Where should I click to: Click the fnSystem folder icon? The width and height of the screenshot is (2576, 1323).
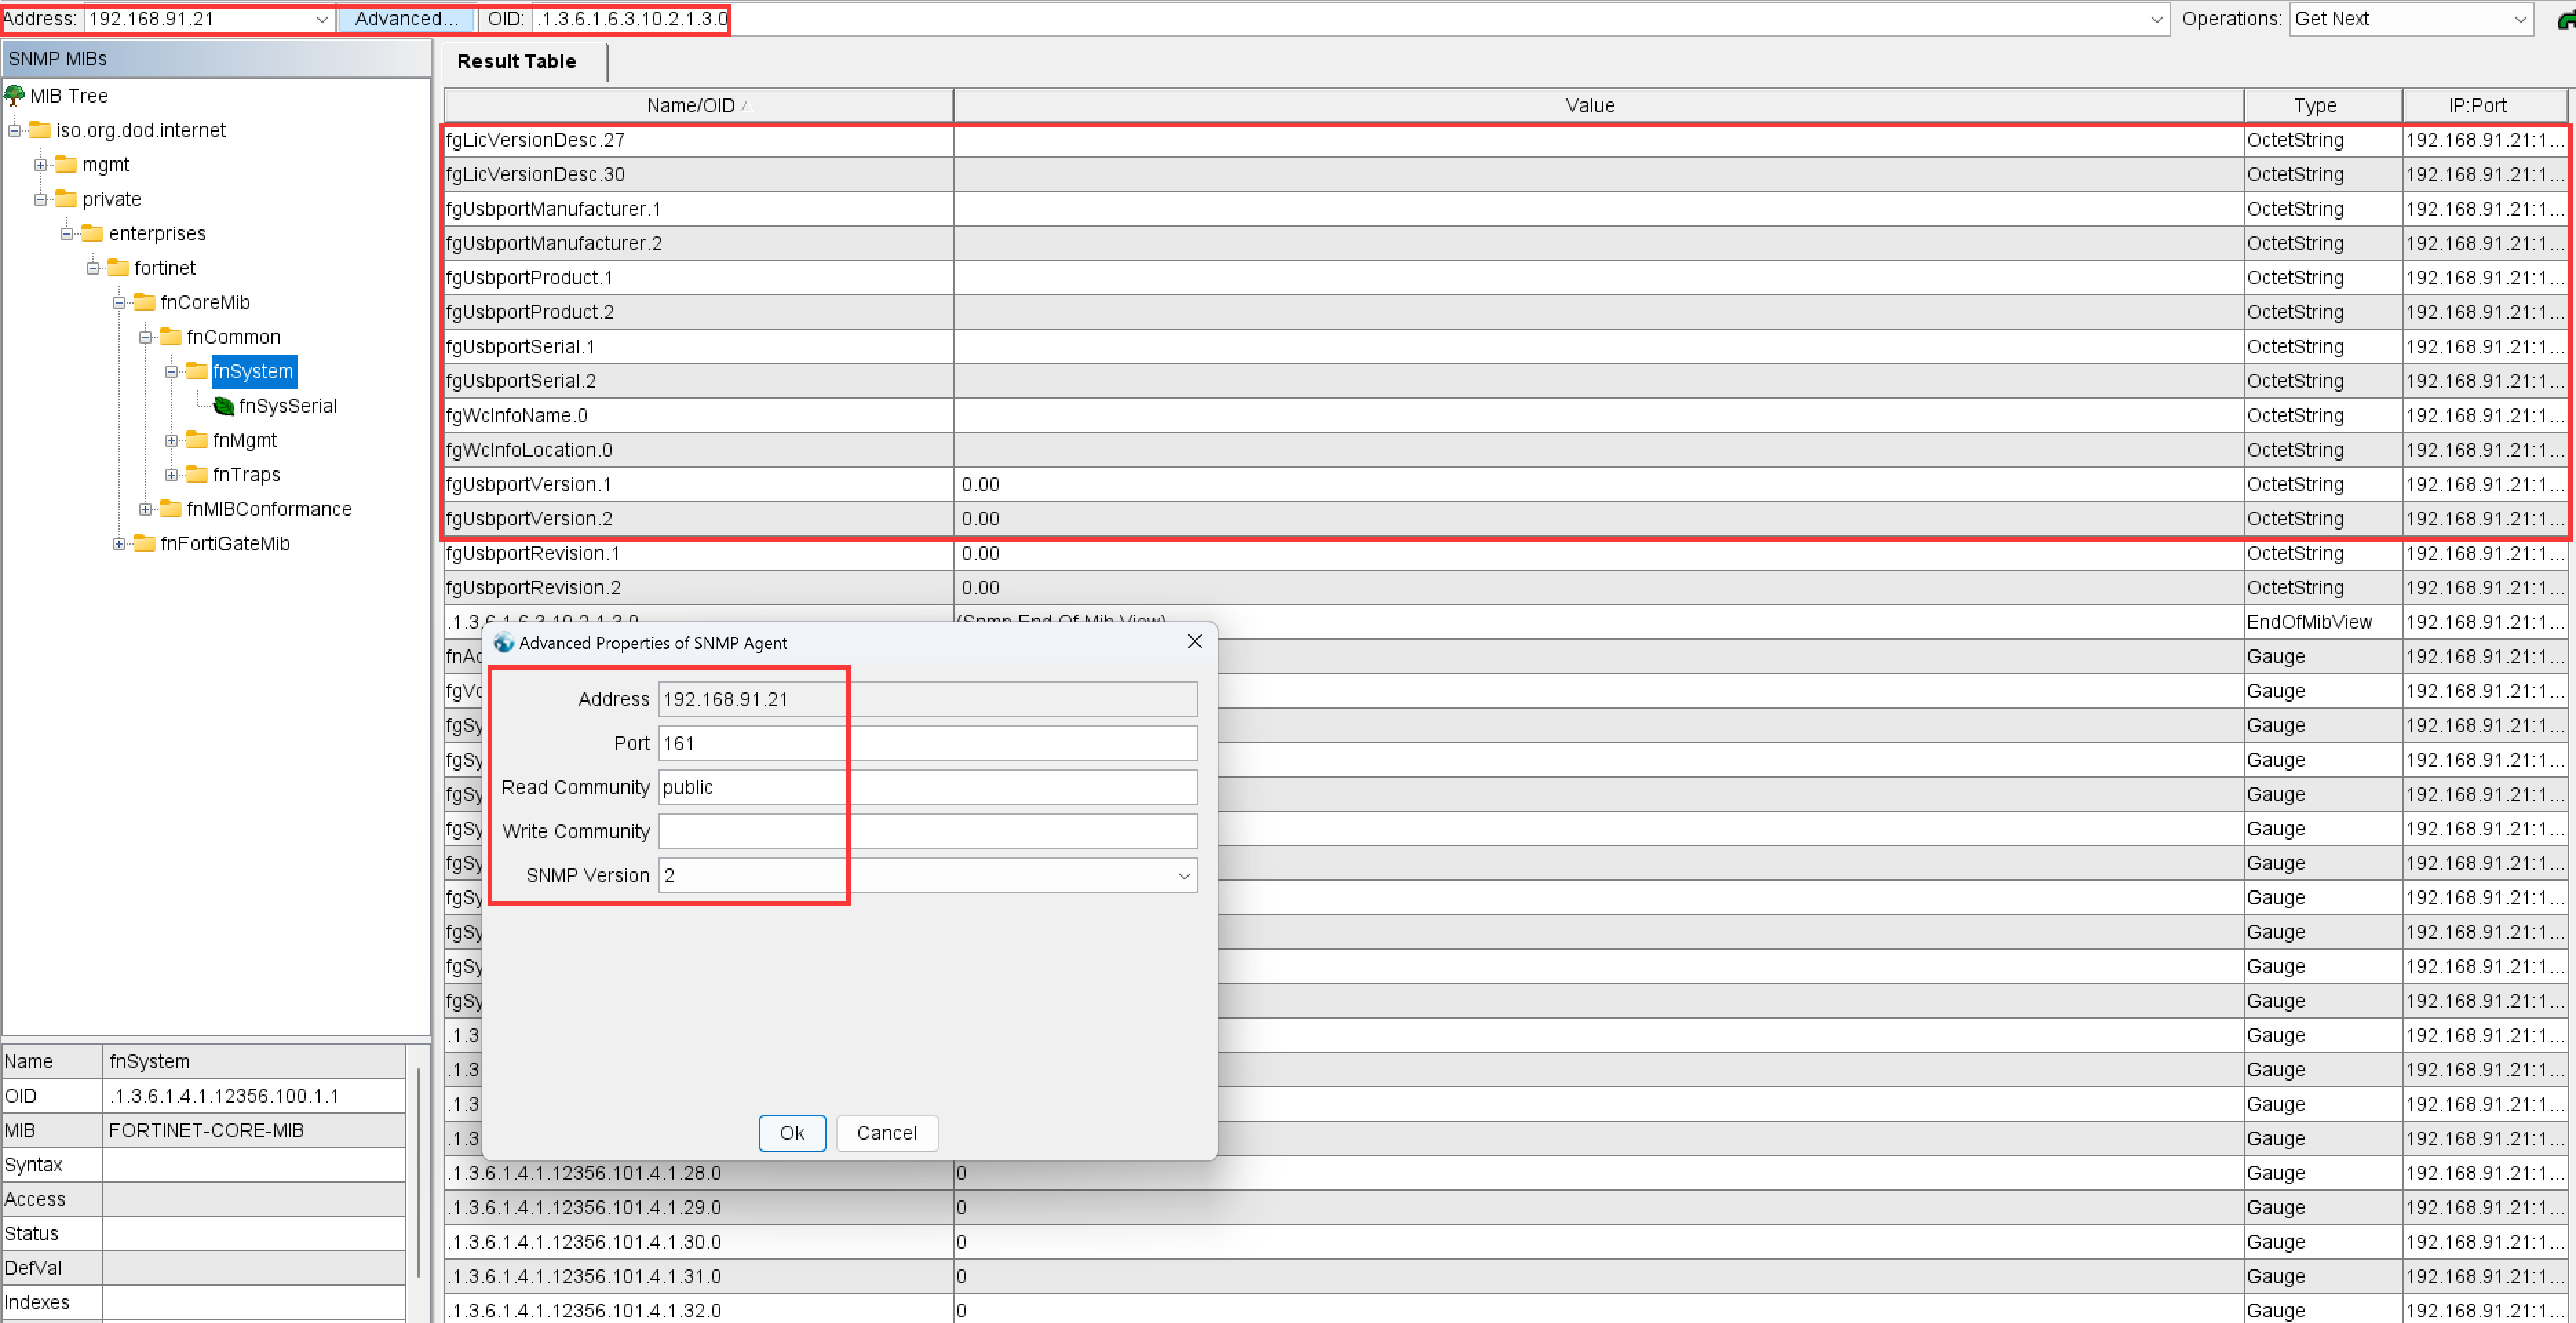[197, 372]
